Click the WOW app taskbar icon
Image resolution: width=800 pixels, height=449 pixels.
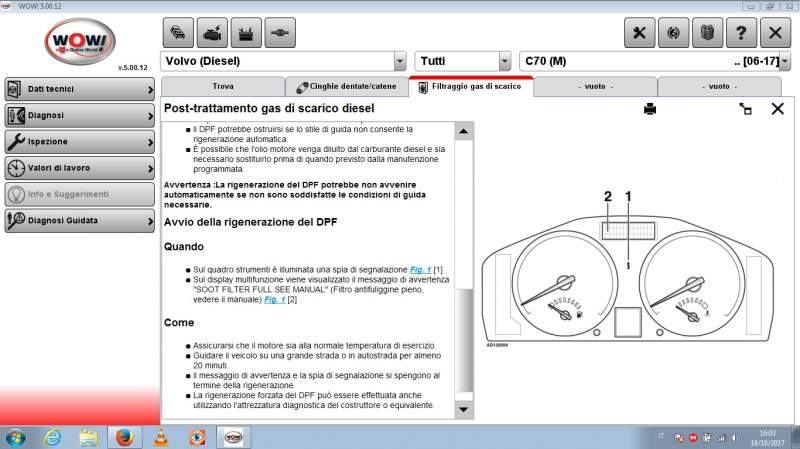click(234, 438)
